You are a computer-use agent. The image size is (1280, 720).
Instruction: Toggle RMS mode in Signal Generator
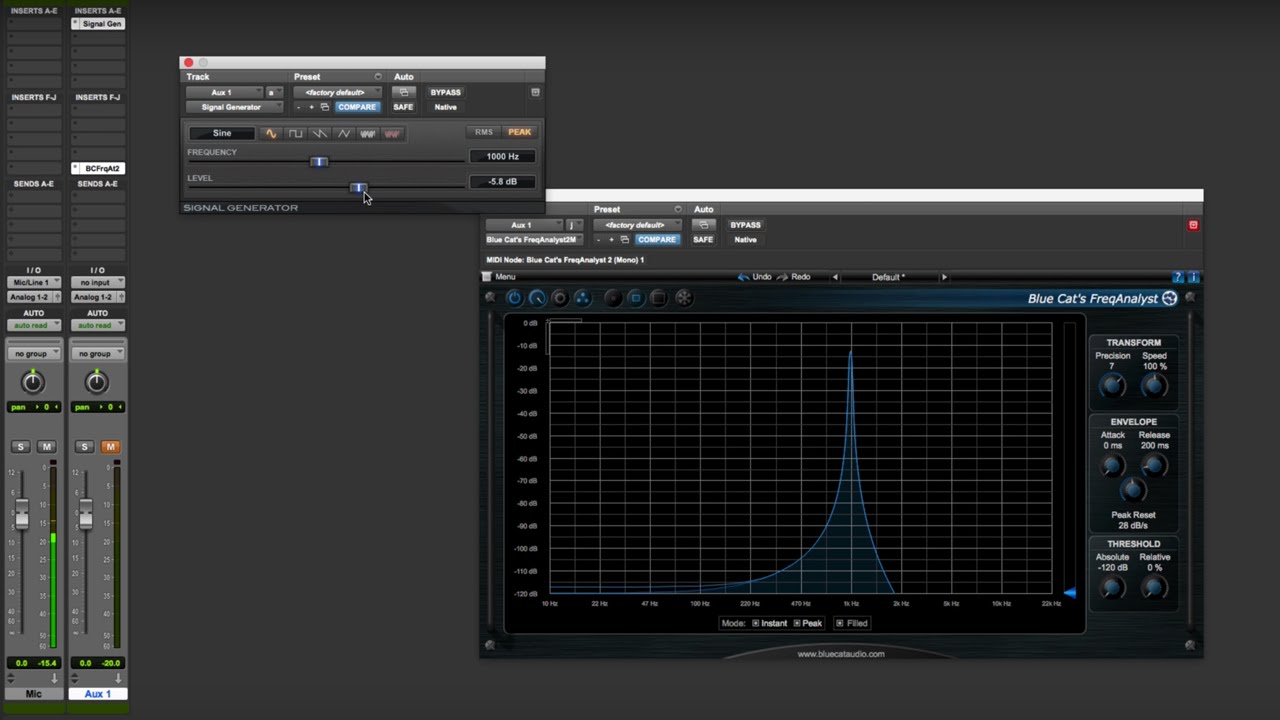point(484,132)
